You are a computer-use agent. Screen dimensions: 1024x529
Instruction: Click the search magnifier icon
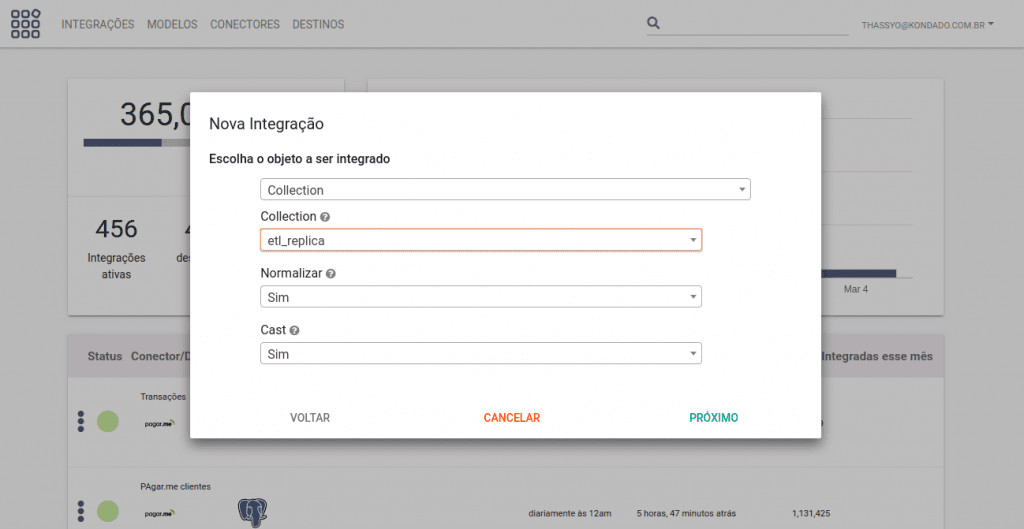[654, 23]
